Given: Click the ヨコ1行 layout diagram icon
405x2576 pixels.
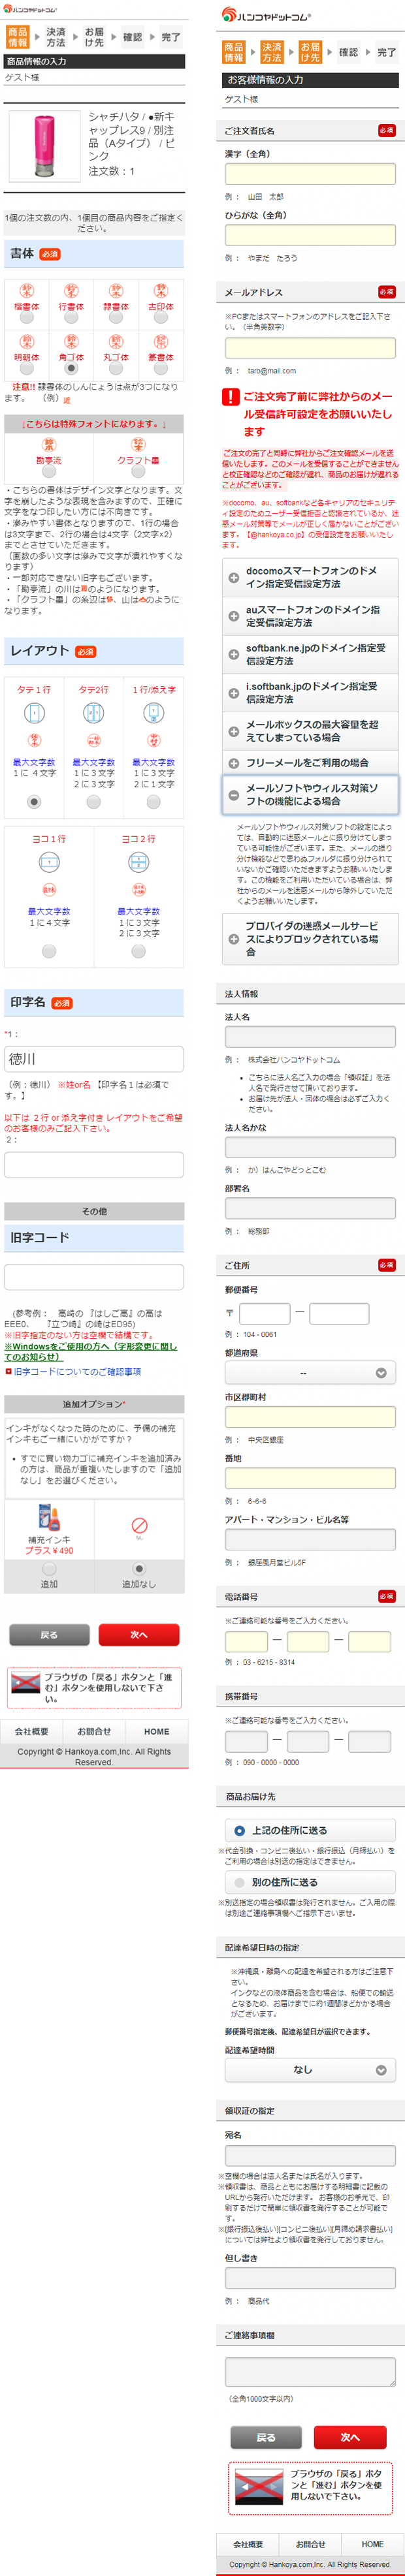Looking at the screenshot, I should (x=49, y=862).
